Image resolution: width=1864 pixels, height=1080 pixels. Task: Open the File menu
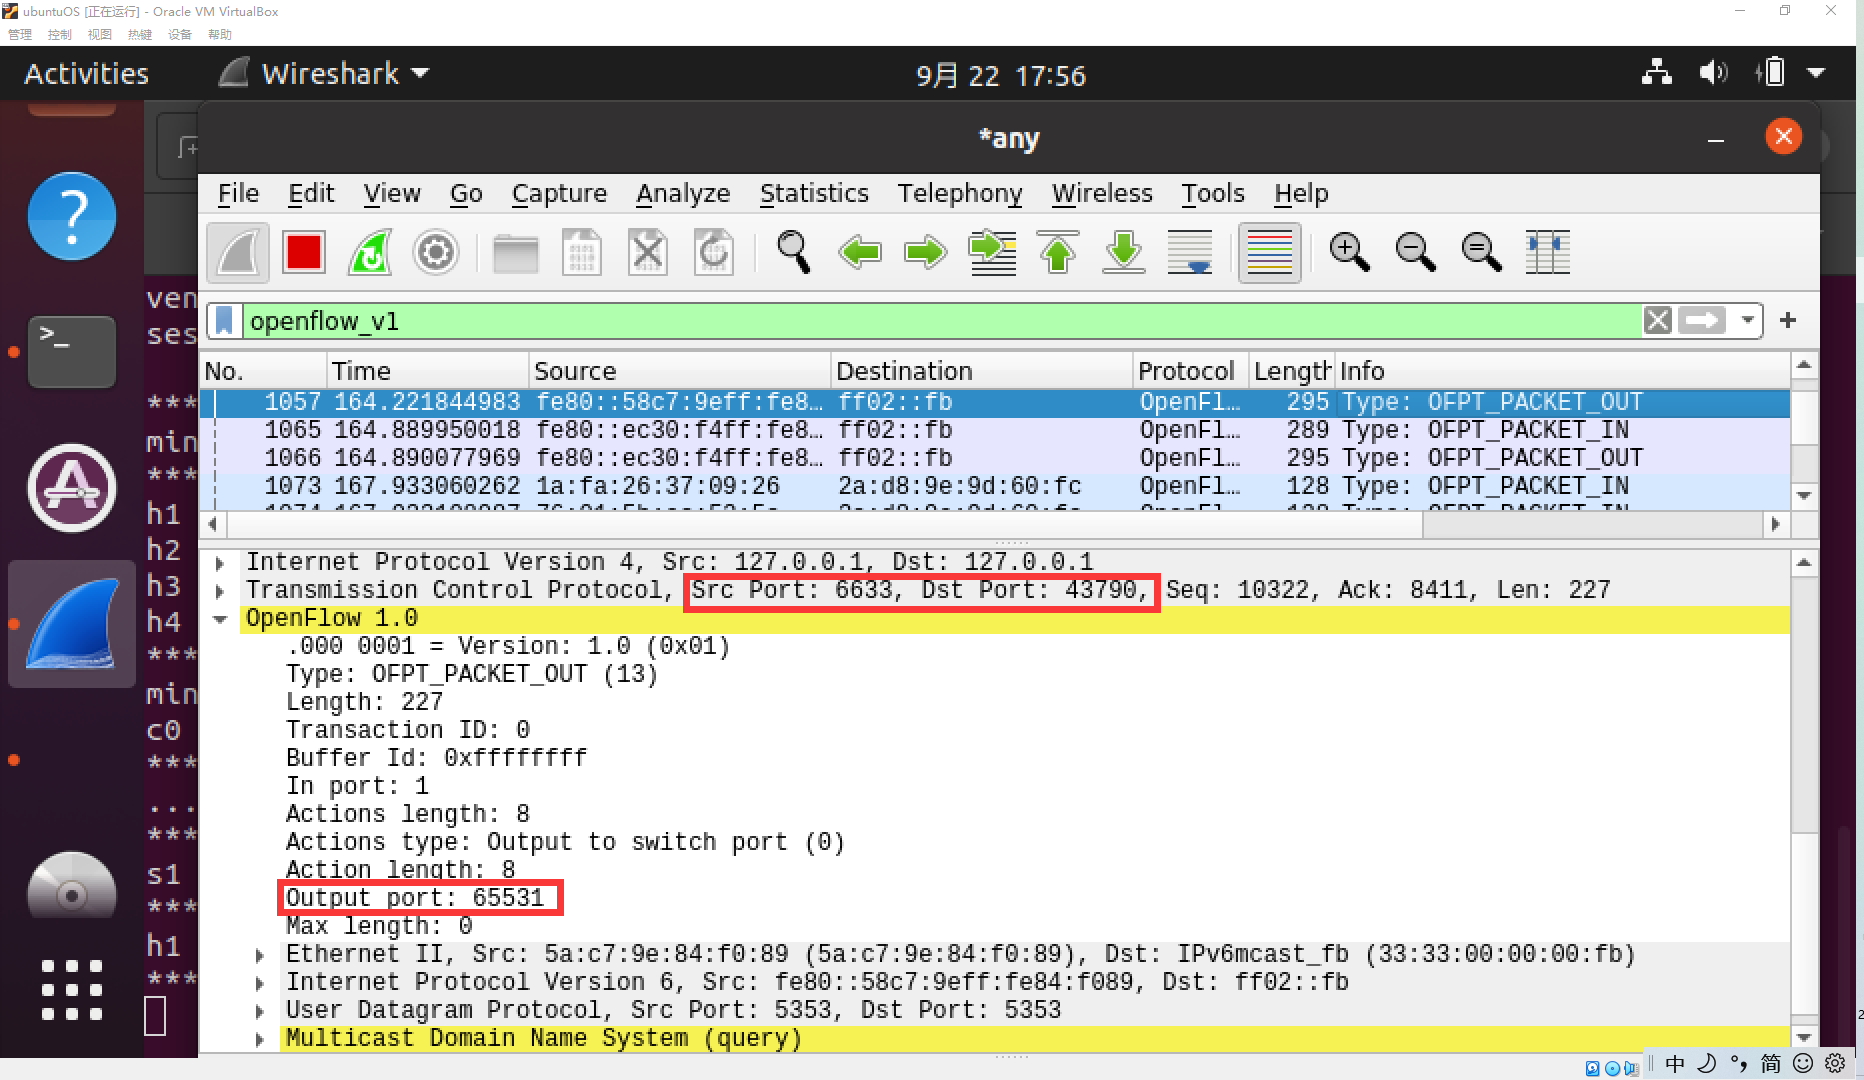[238, 193]
